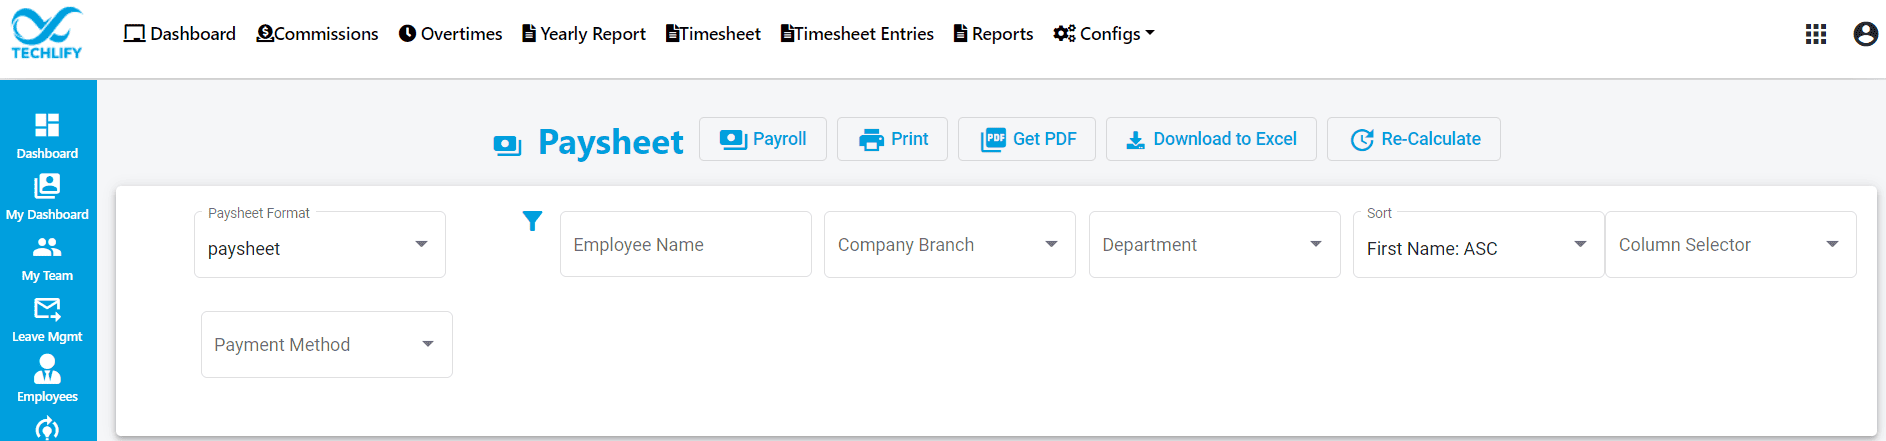Click the blue filter funnel icon

(532, 221)
